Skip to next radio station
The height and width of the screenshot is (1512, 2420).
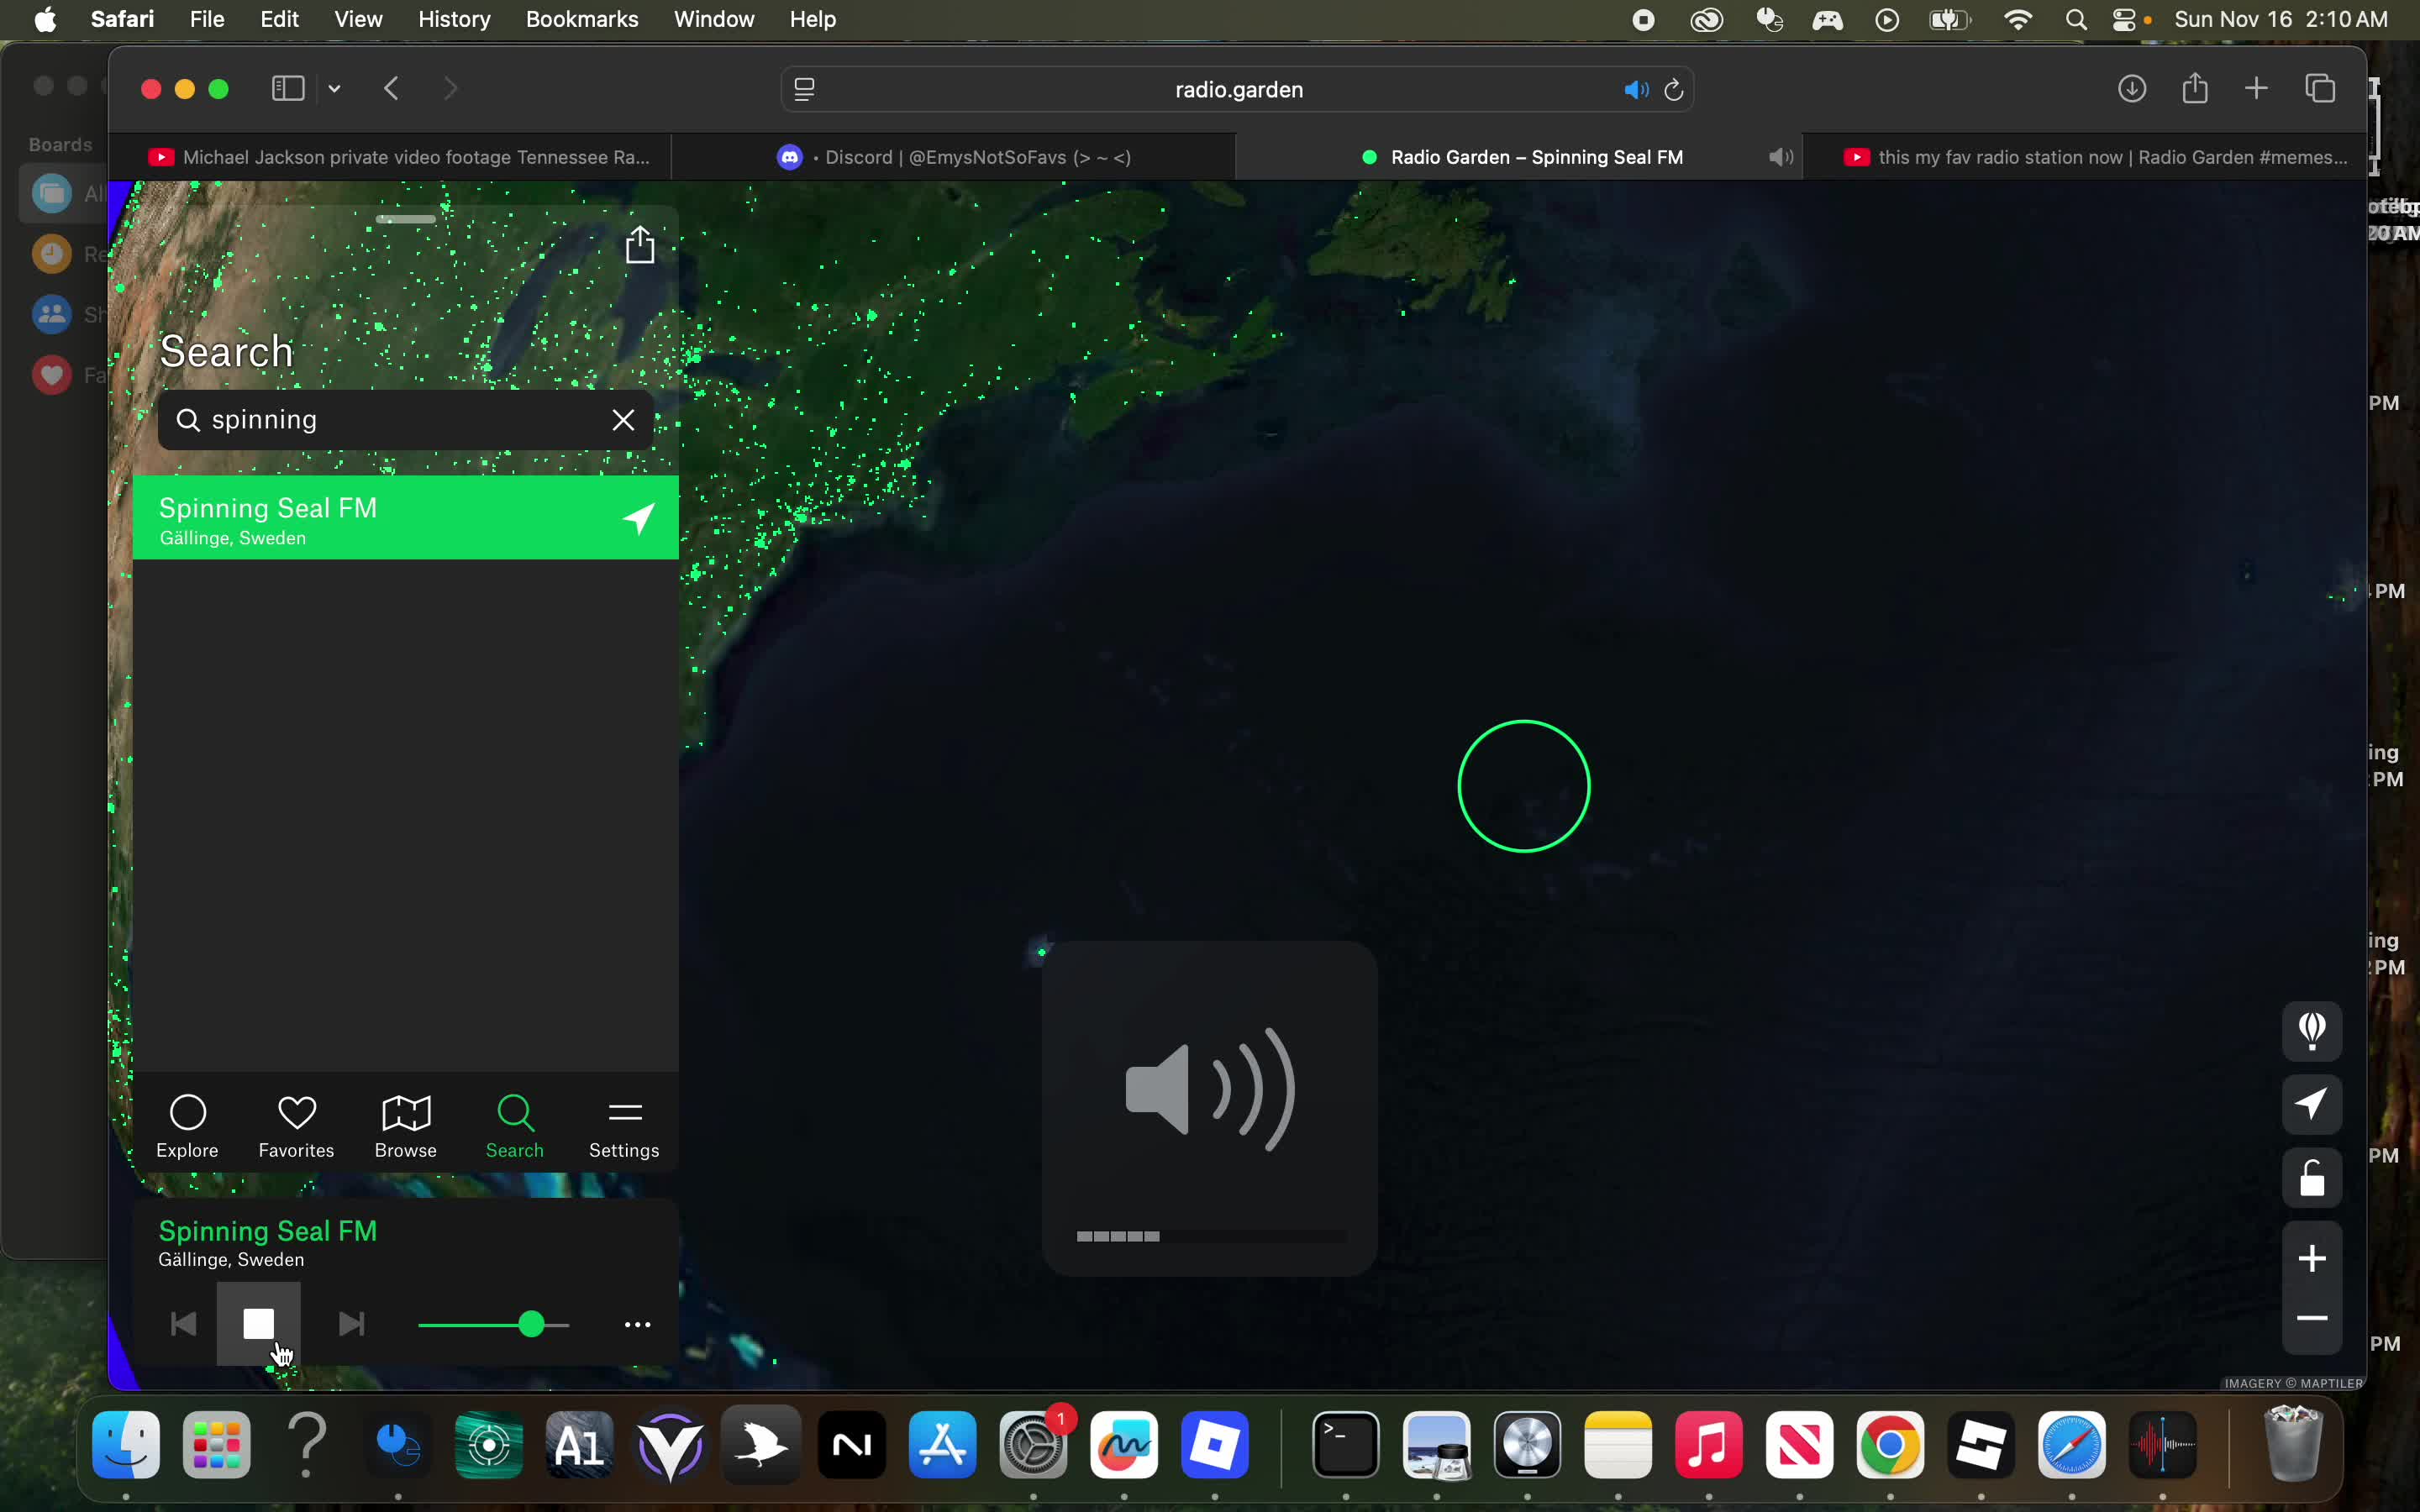click(x=351, y=1324)
